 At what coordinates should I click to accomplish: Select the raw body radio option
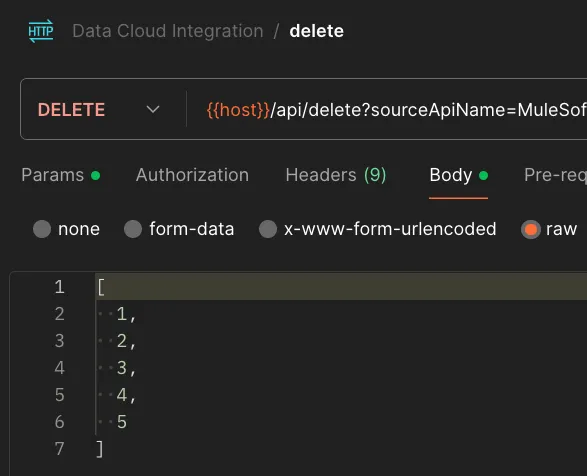pyautogui.click(x=531, y=229)
